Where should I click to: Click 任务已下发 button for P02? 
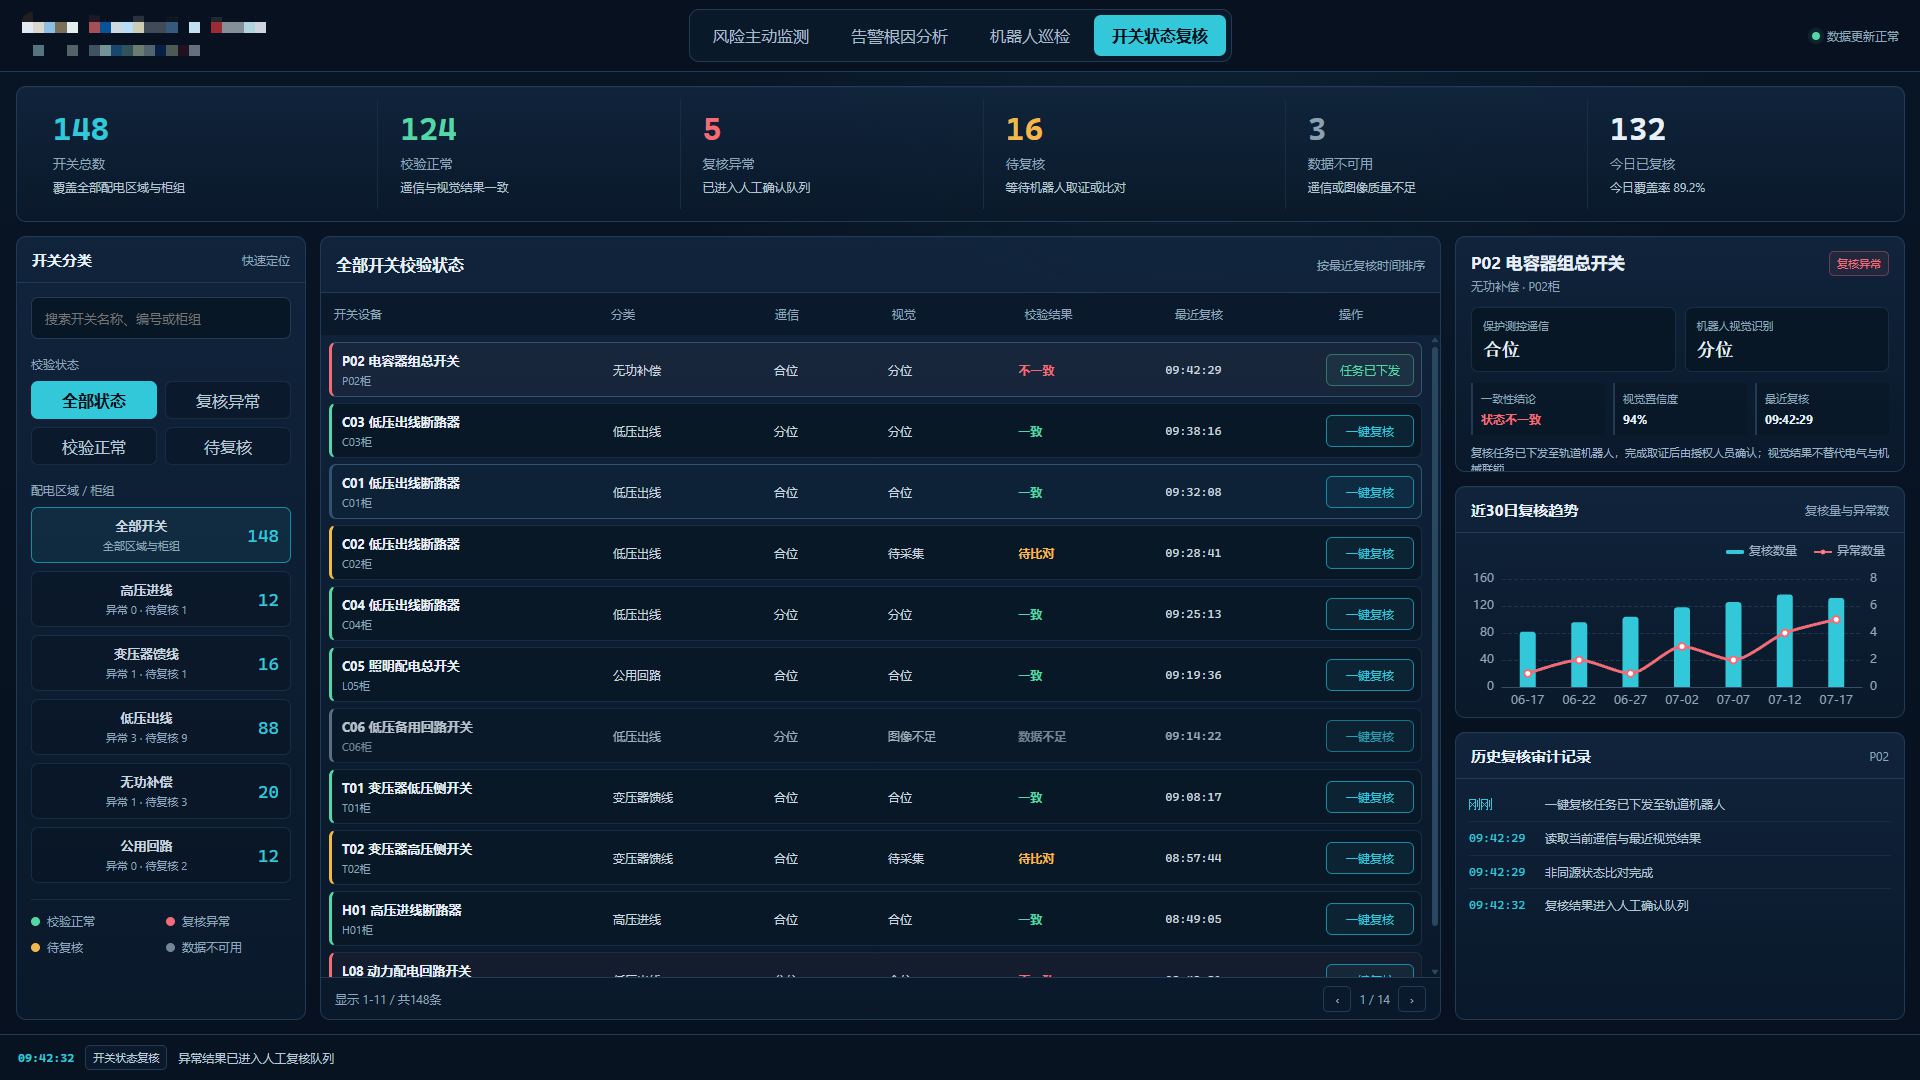click(x=1369, y=371)
